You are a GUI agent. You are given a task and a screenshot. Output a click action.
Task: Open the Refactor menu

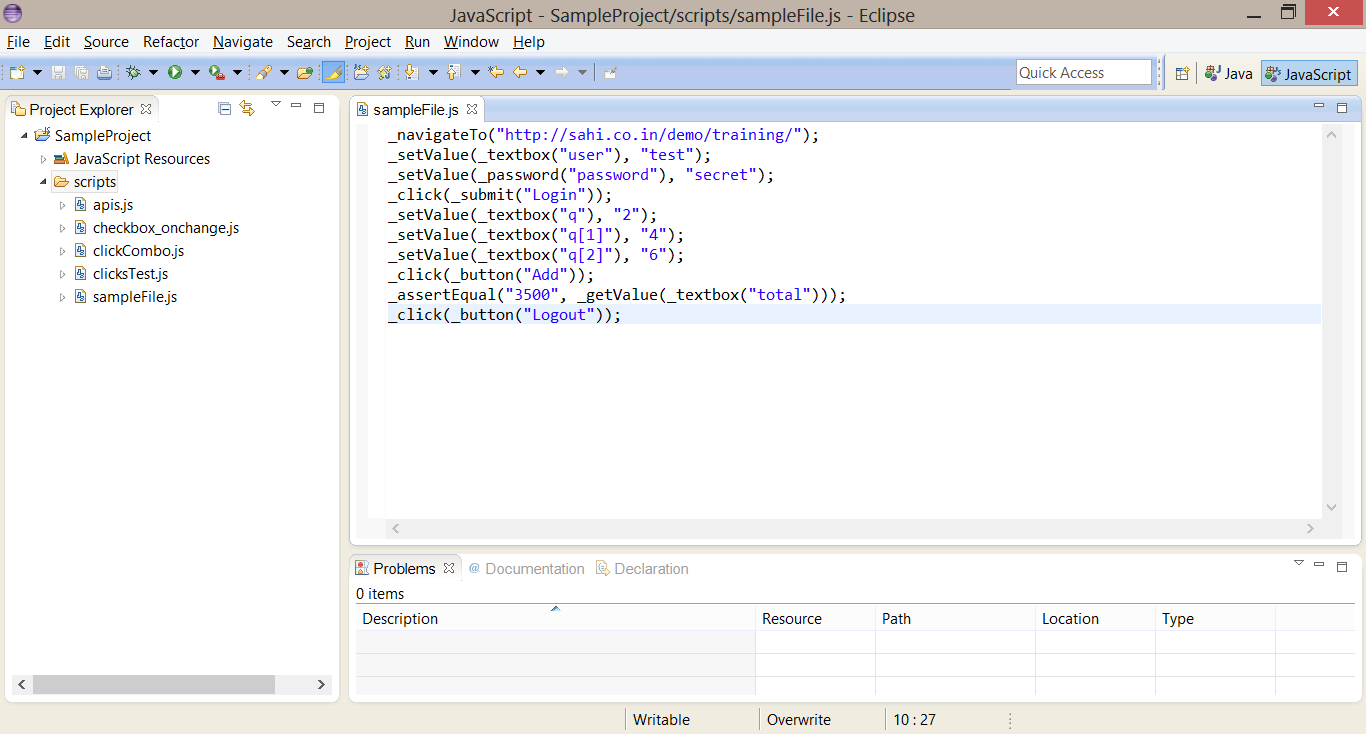tap(171, 42)
